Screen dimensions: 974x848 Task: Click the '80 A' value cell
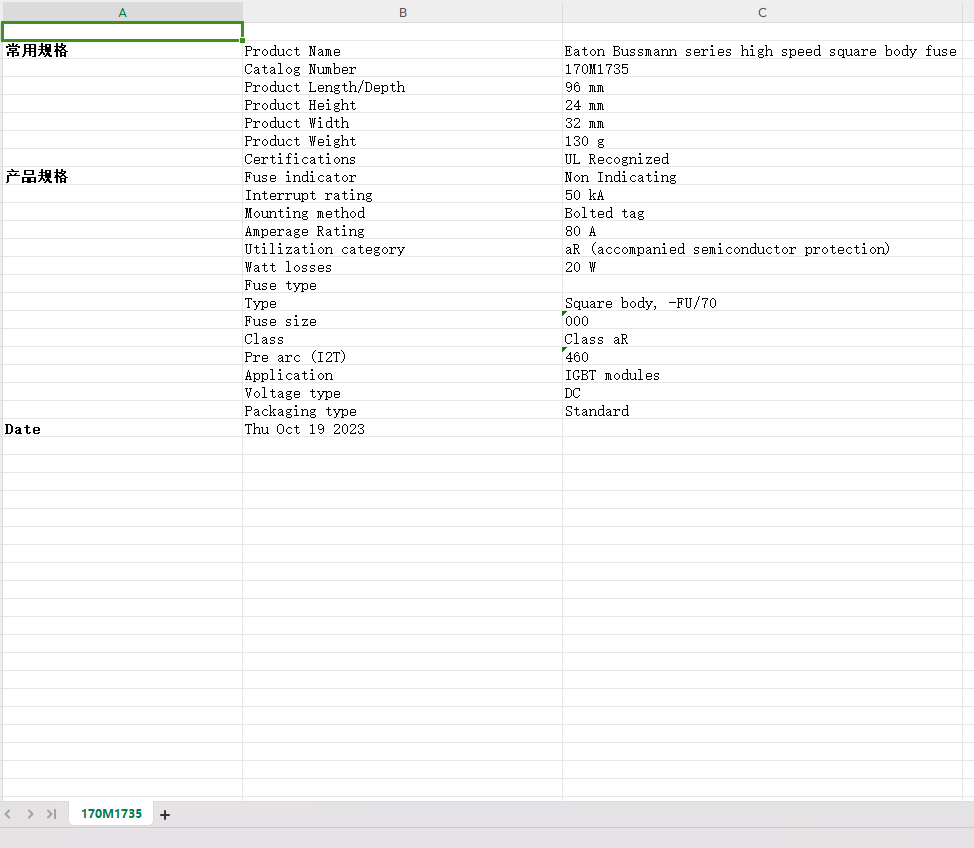click(762, 231)
